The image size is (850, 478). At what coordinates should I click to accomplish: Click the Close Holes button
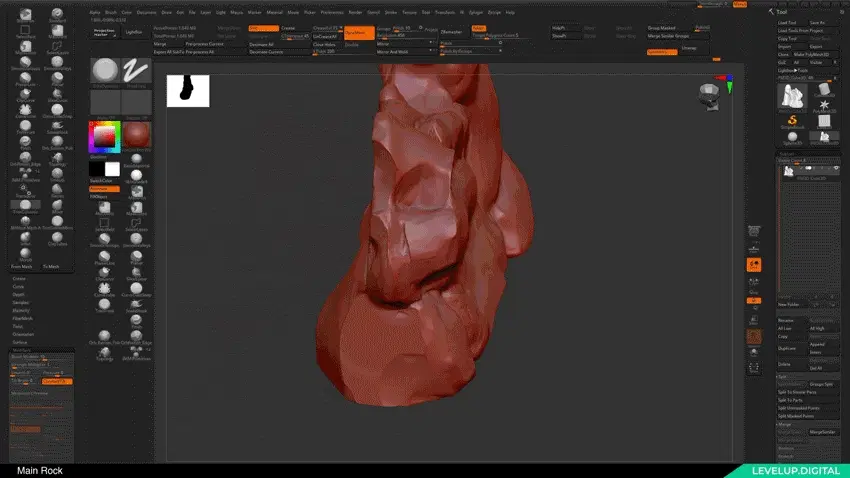[x=327, y=44]
